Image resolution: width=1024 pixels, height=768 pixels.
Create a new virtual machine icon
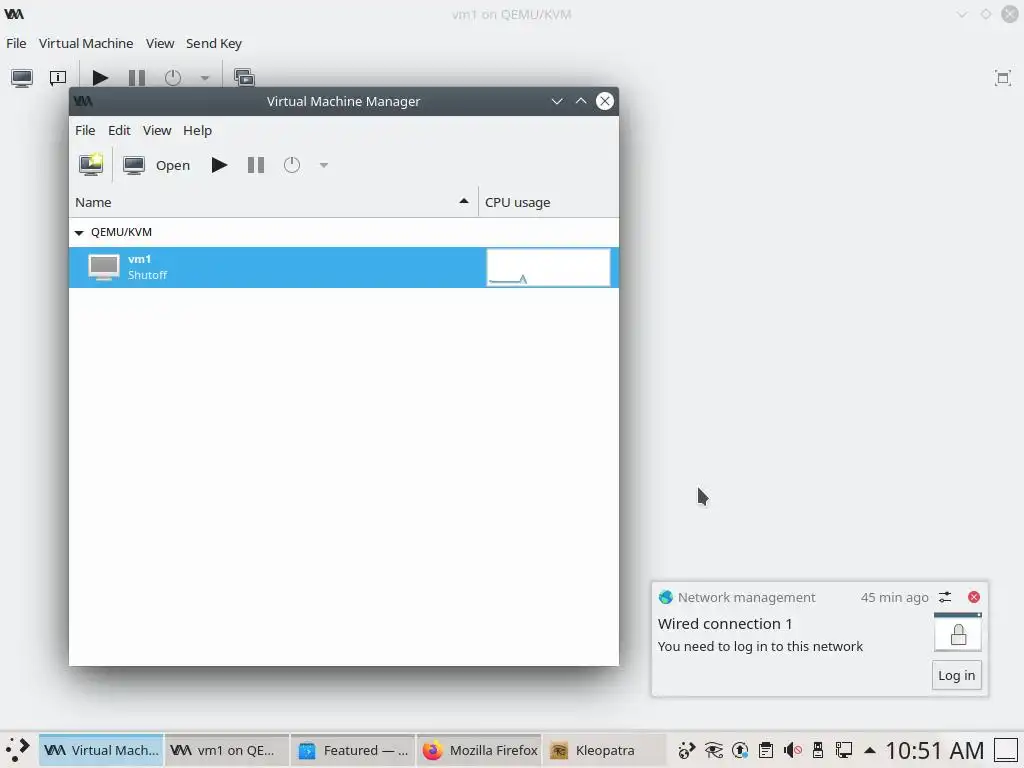point(91,165)
